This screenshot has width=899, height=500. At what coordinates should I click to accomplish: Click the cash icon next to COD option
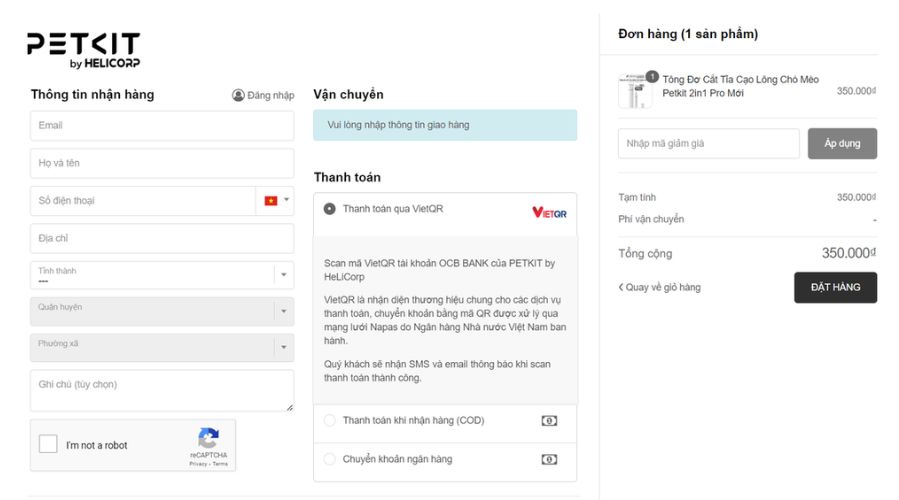click(x=549, y=421)
